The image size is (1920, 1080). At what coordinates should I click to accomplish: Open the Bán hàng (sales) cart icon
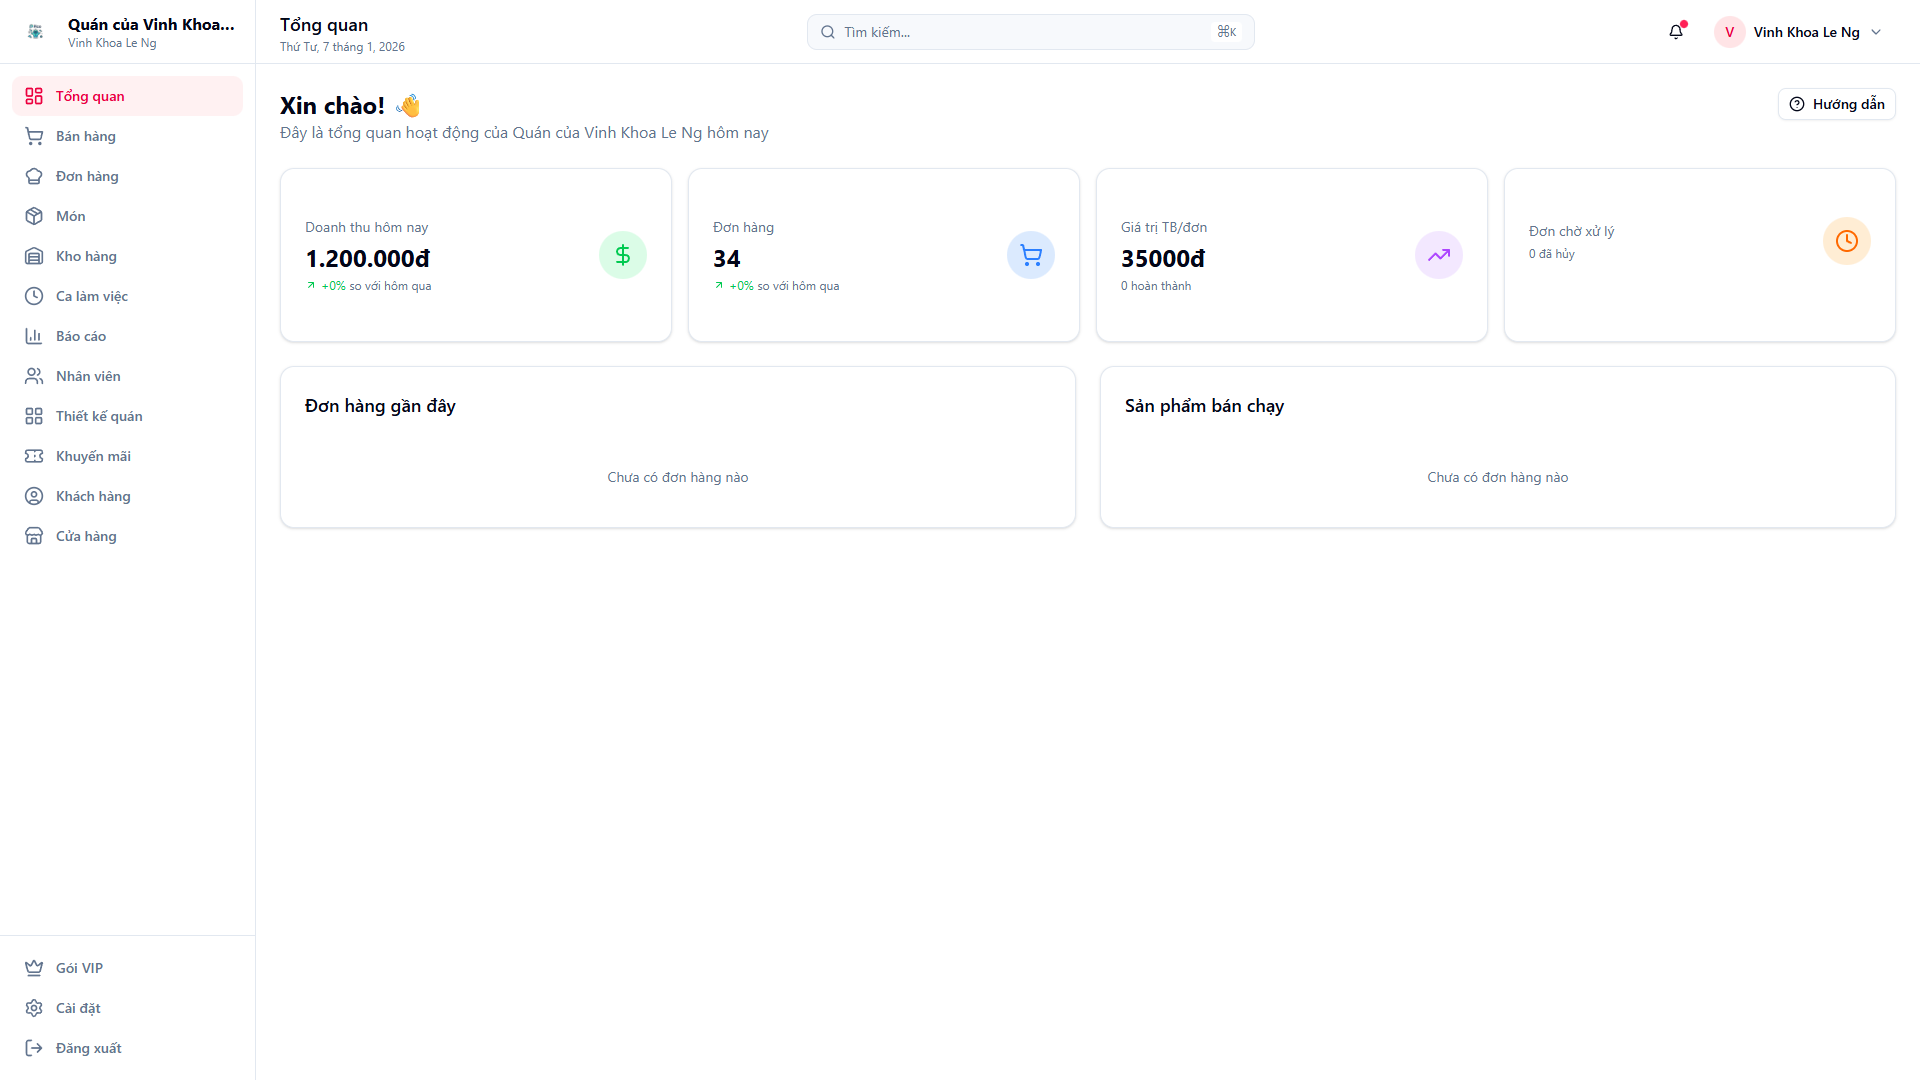click(35, 136)
